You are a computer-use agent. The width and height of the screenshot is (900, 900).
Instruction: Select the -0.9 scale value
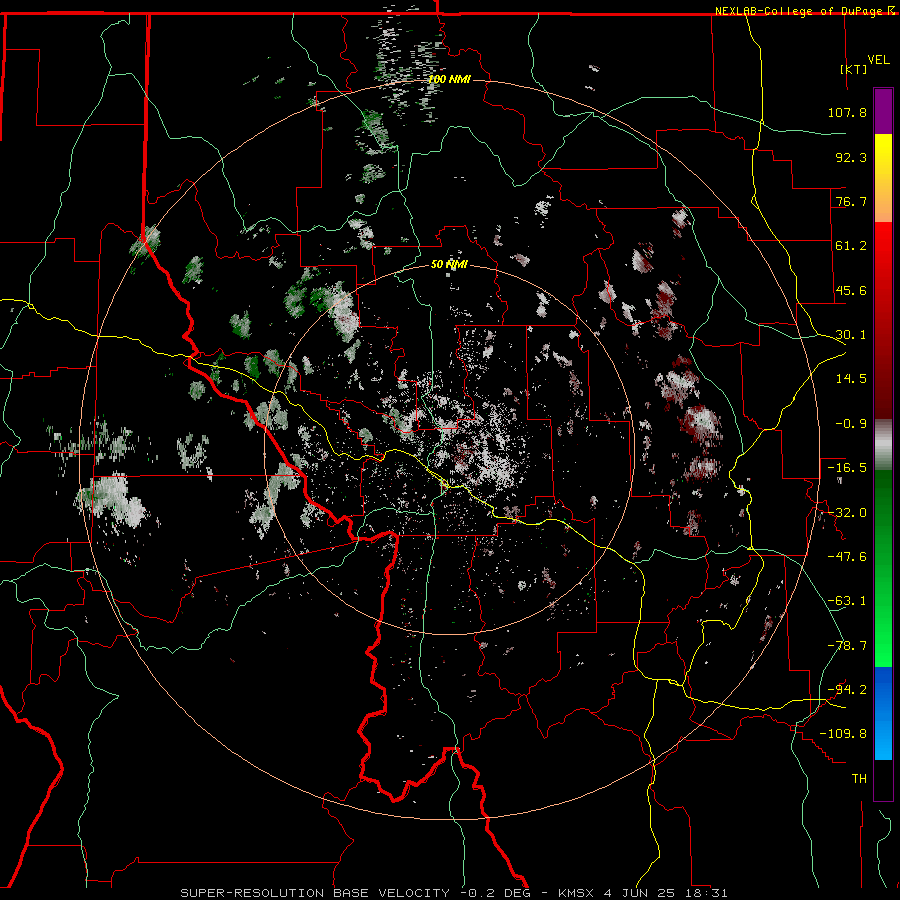tap(851, 424)
